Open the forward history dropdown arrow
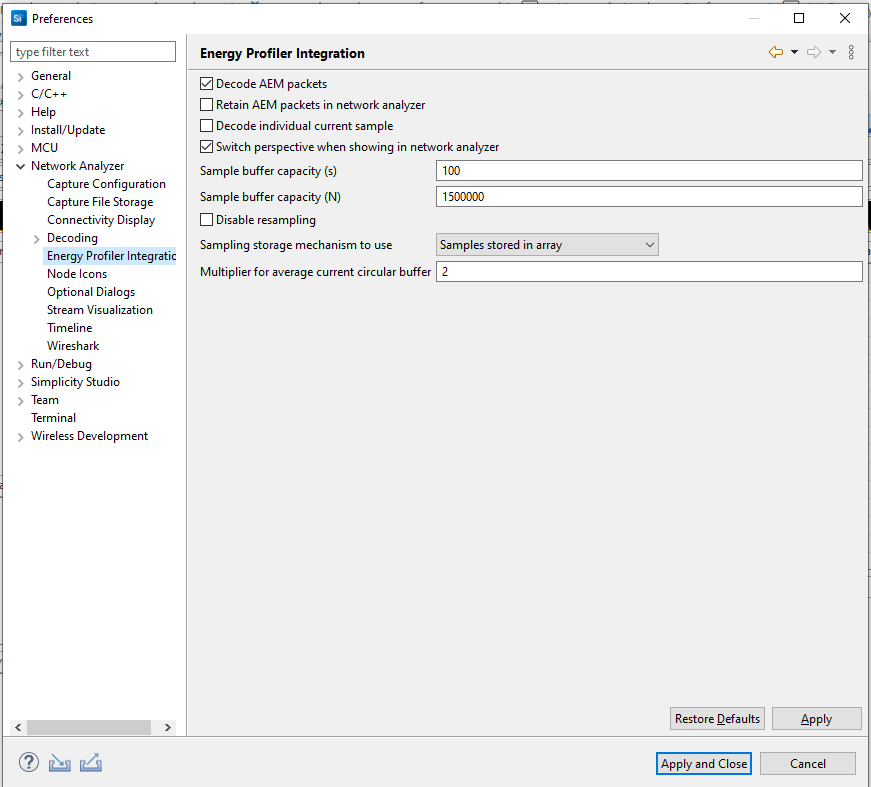 [x=832, y=52]
